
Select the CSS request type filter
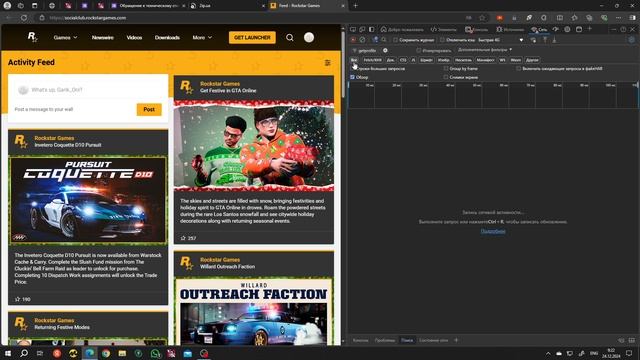click(x=403, y=60)
